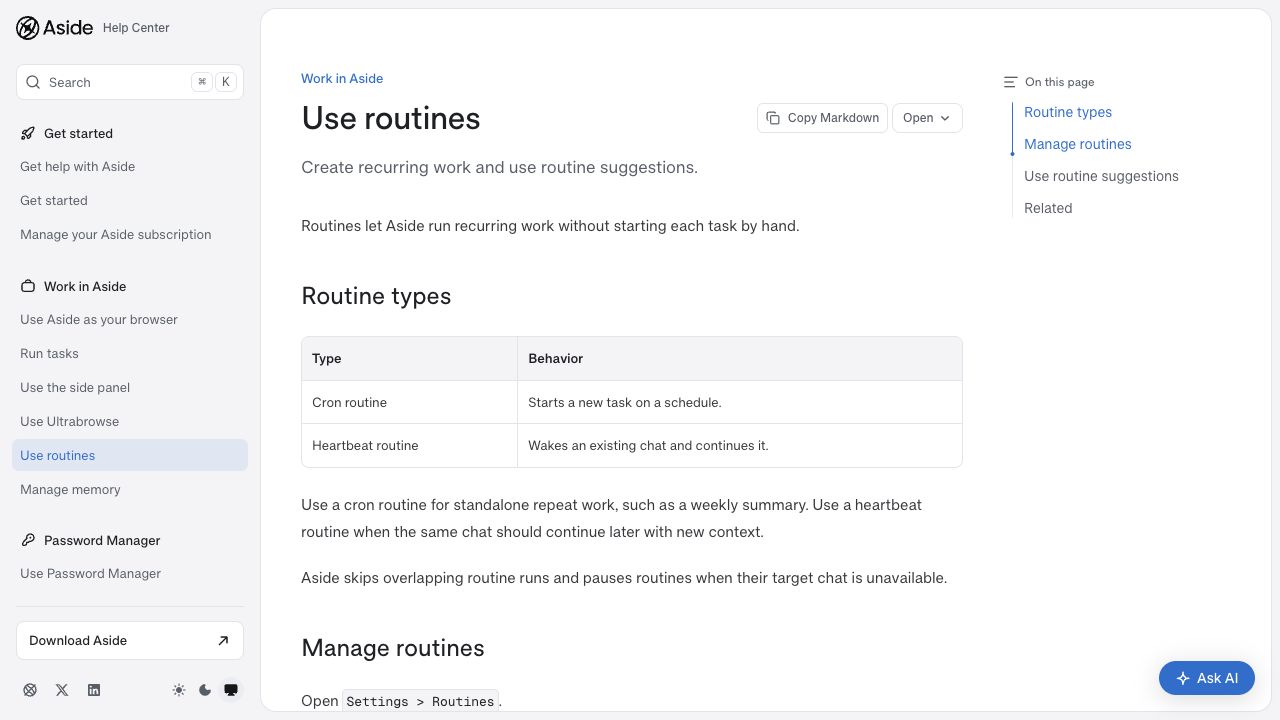Viewport: 1280px width, 720px height.
Task: Open the Run tasks page
Action: click(x=130, y=354)
